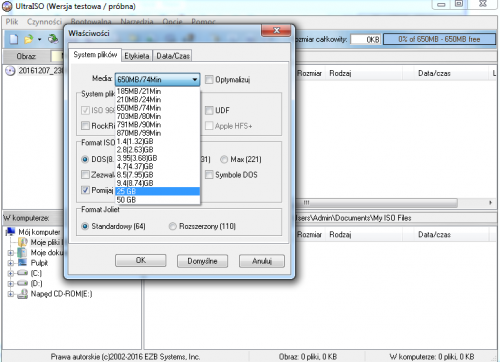This screenshot has height=362, width=500.
Task: Select the Mój komputer computer icon
Action: (11, 232)
